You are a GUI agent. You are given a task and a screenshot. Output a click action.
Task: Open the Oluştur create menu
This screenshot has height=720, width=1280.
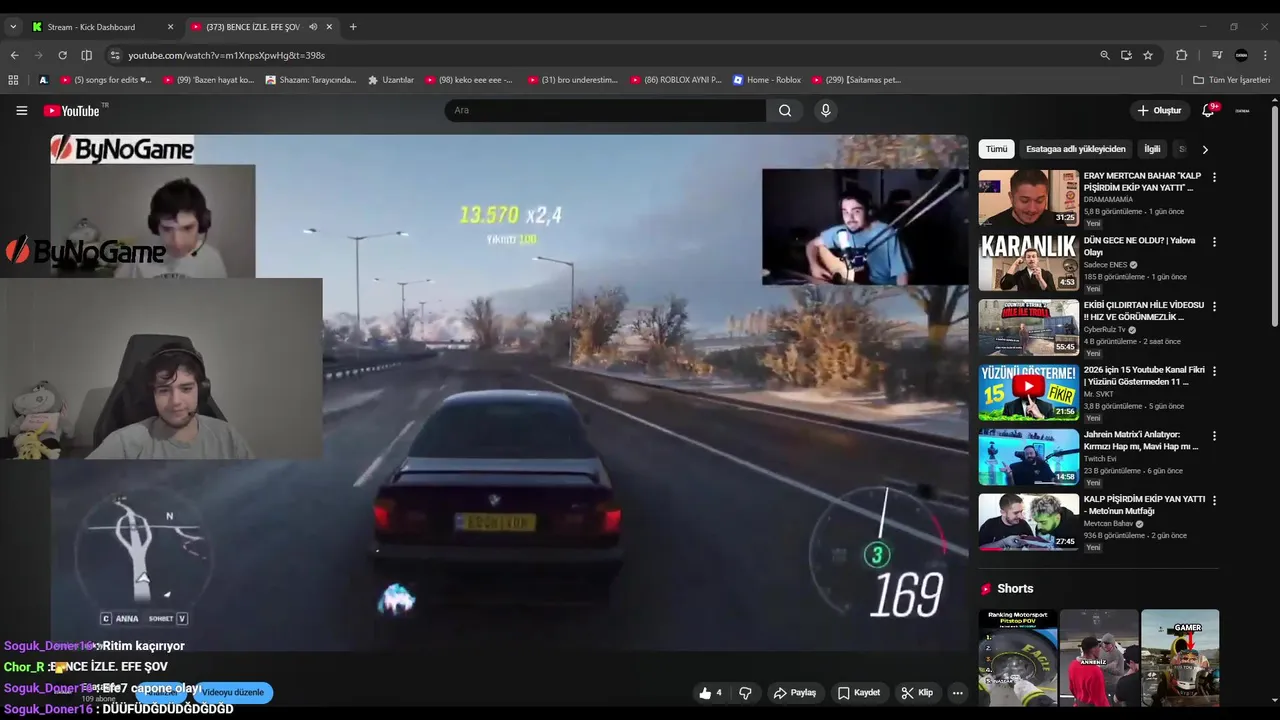pyautogui.click(x=1159, y=110)
